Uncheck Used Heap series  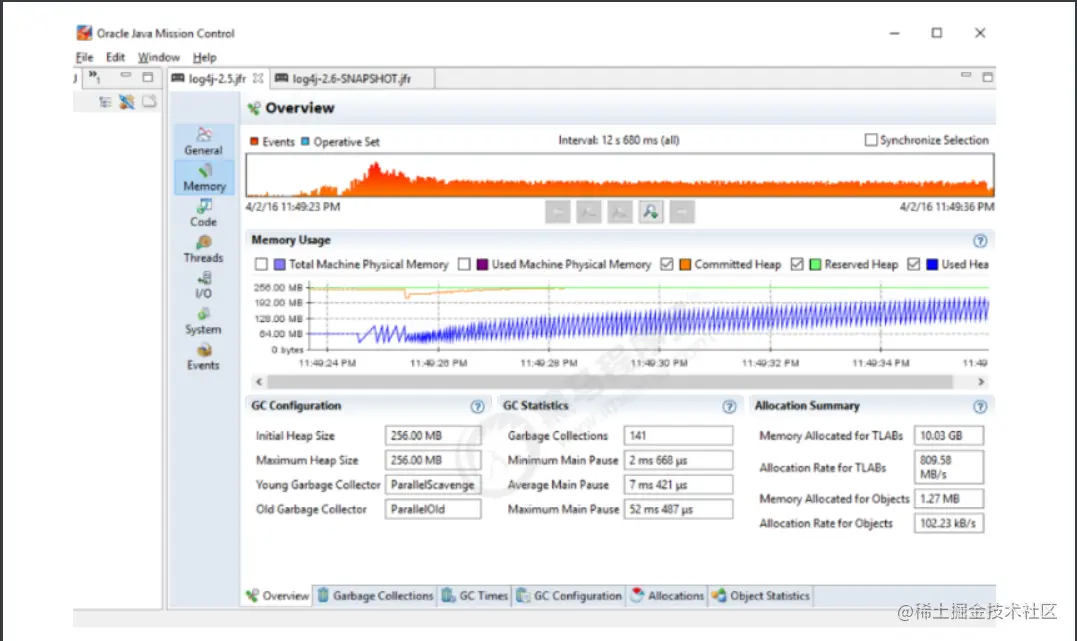tap(914, 265)
